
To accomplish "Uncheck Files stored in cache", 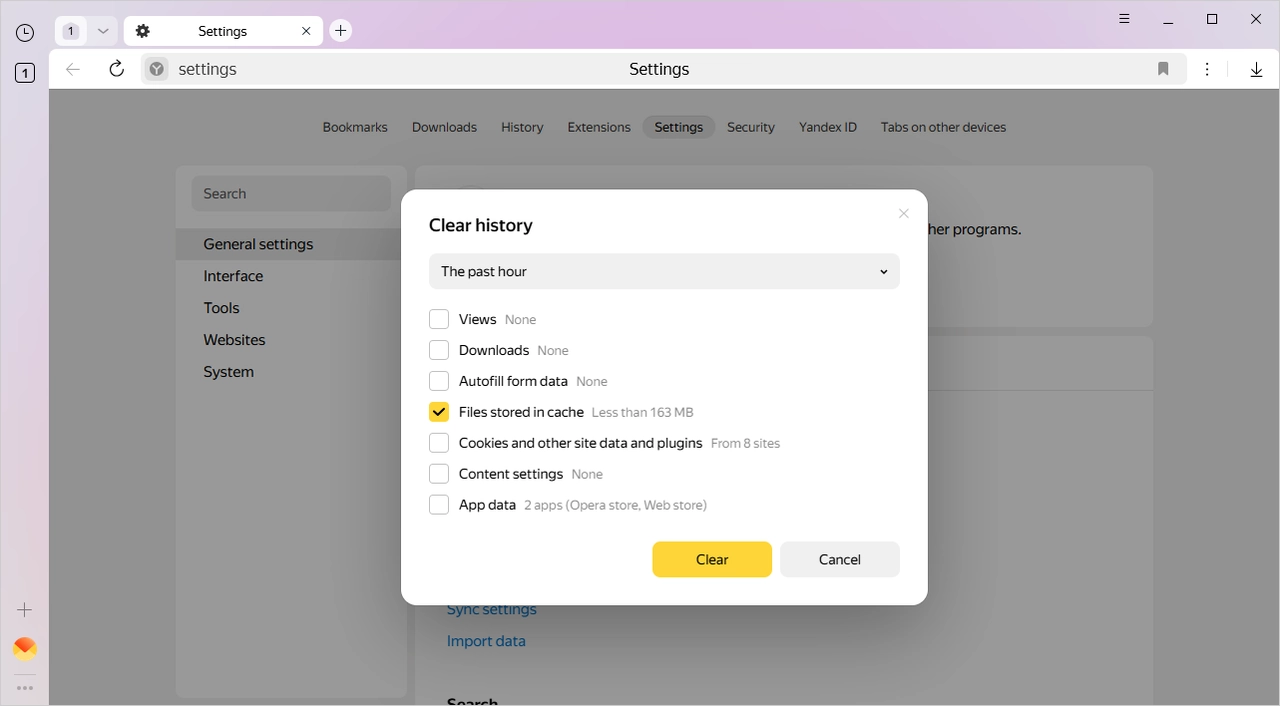I will pyautogui.click(x=438, y=411).
